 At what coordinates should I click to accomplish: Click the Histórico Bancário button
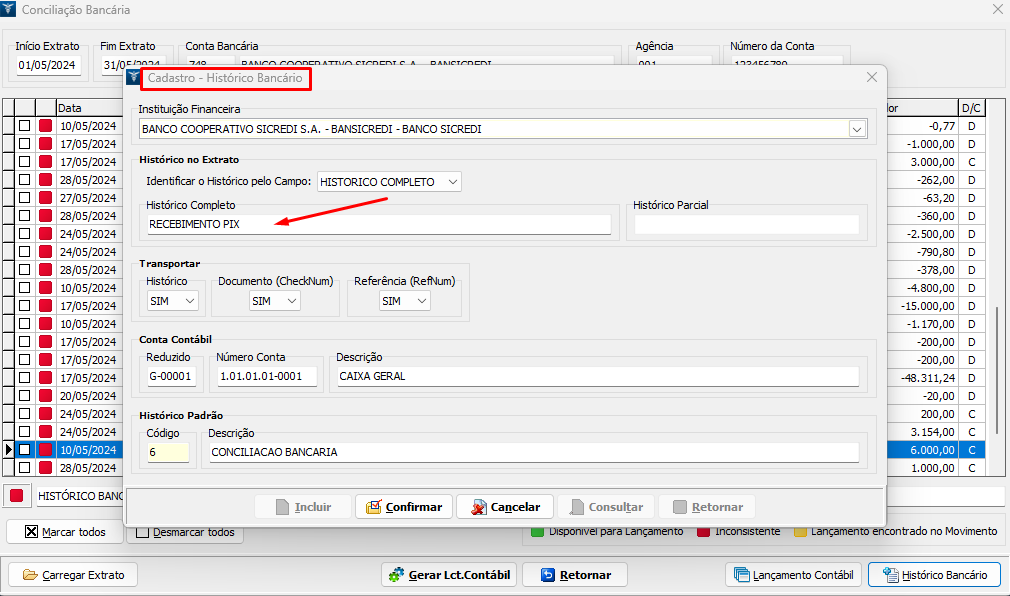[x=933, y=575]
